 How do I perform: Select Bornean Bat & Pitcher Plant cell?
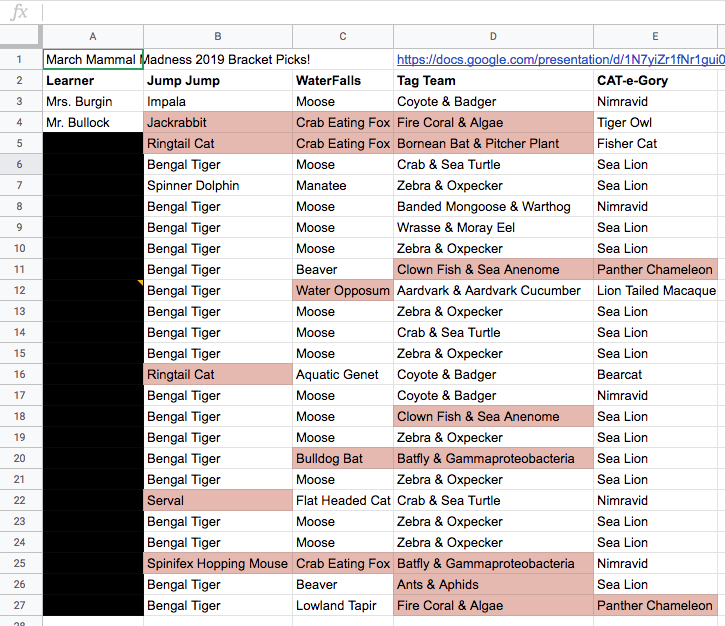(493, 143)
